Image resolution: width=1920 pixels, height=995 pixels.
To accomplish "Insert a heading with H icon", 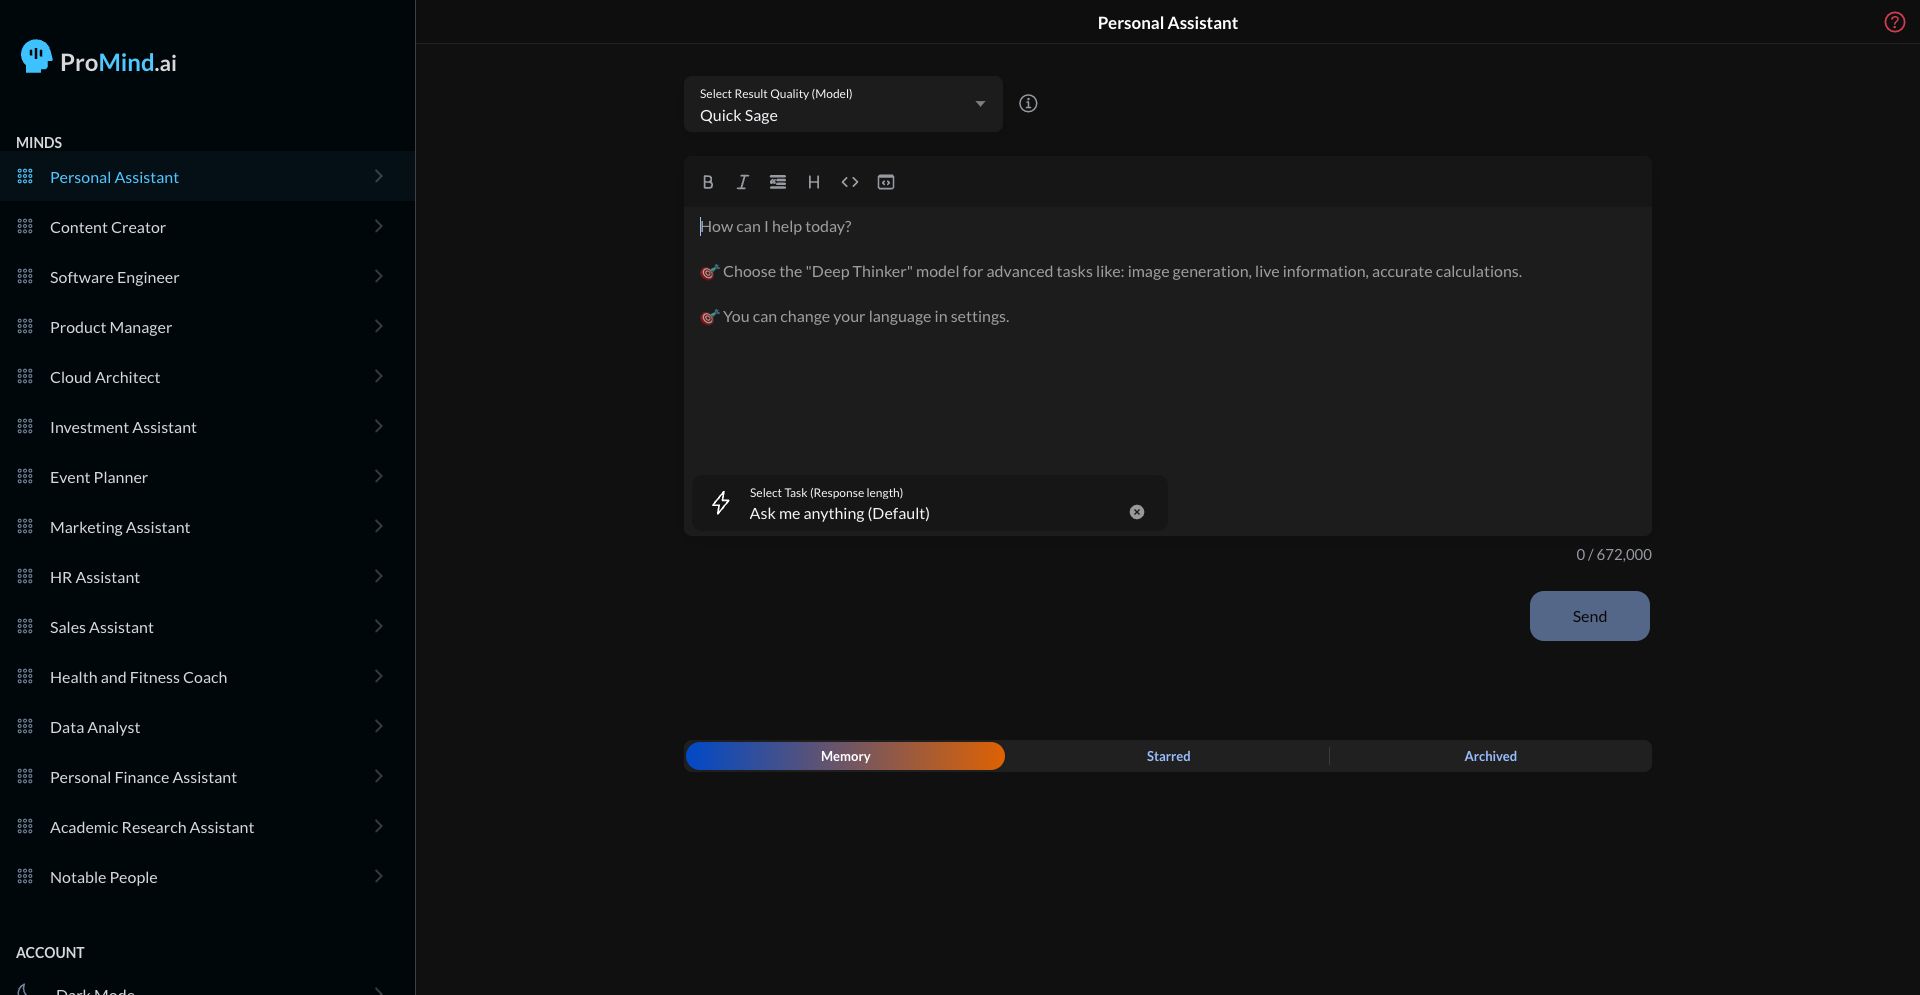I will [x=813, y=182].
